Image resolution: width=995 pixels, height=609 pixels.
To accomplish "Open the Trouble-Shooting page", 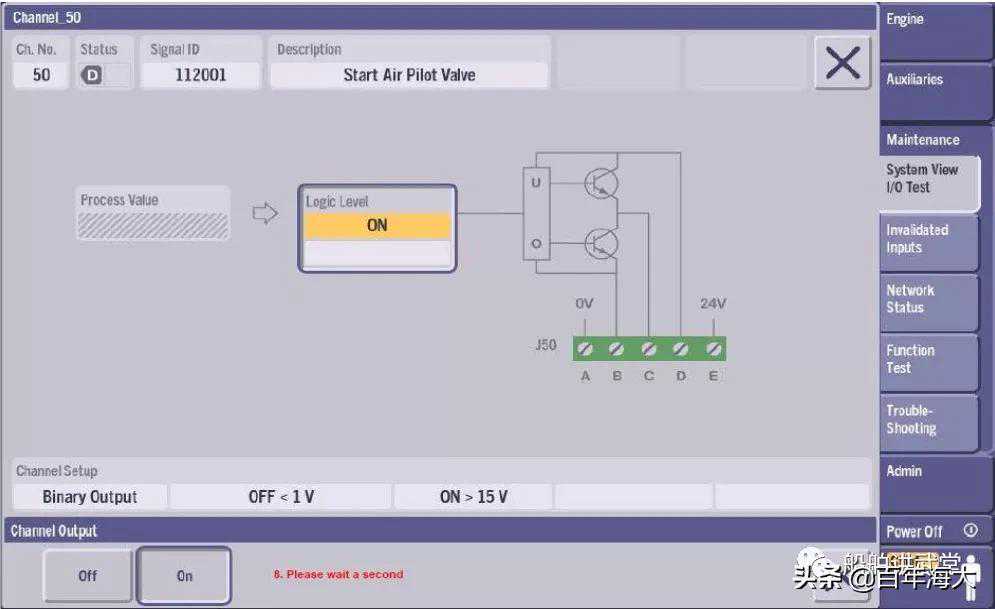I will [x=927, y=420].
